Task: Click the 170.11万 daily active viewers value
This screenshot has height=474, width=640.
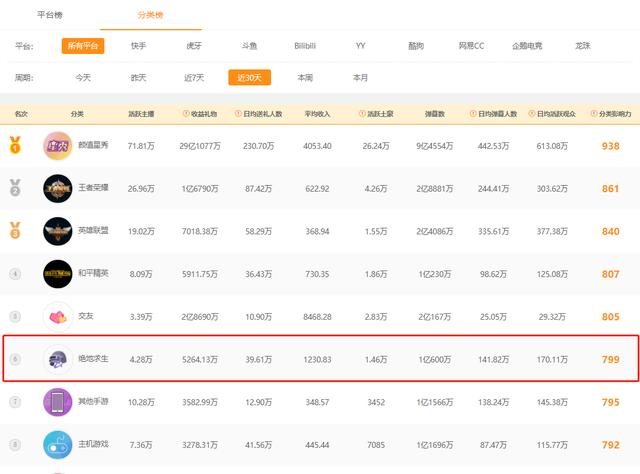Action: [552, 360]
